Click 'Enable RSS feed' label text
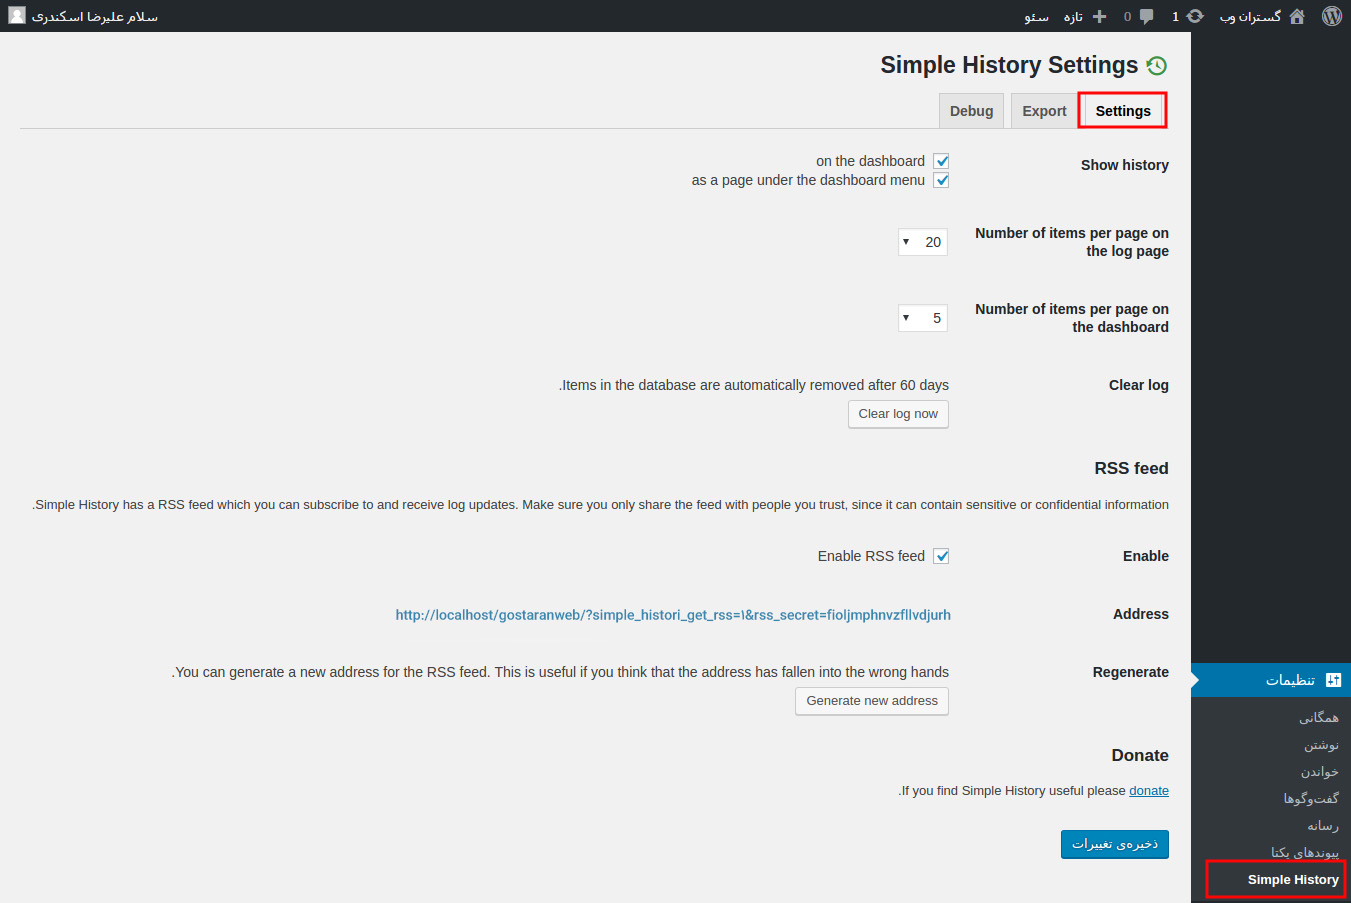The image size is (1351, 903). 871,556
